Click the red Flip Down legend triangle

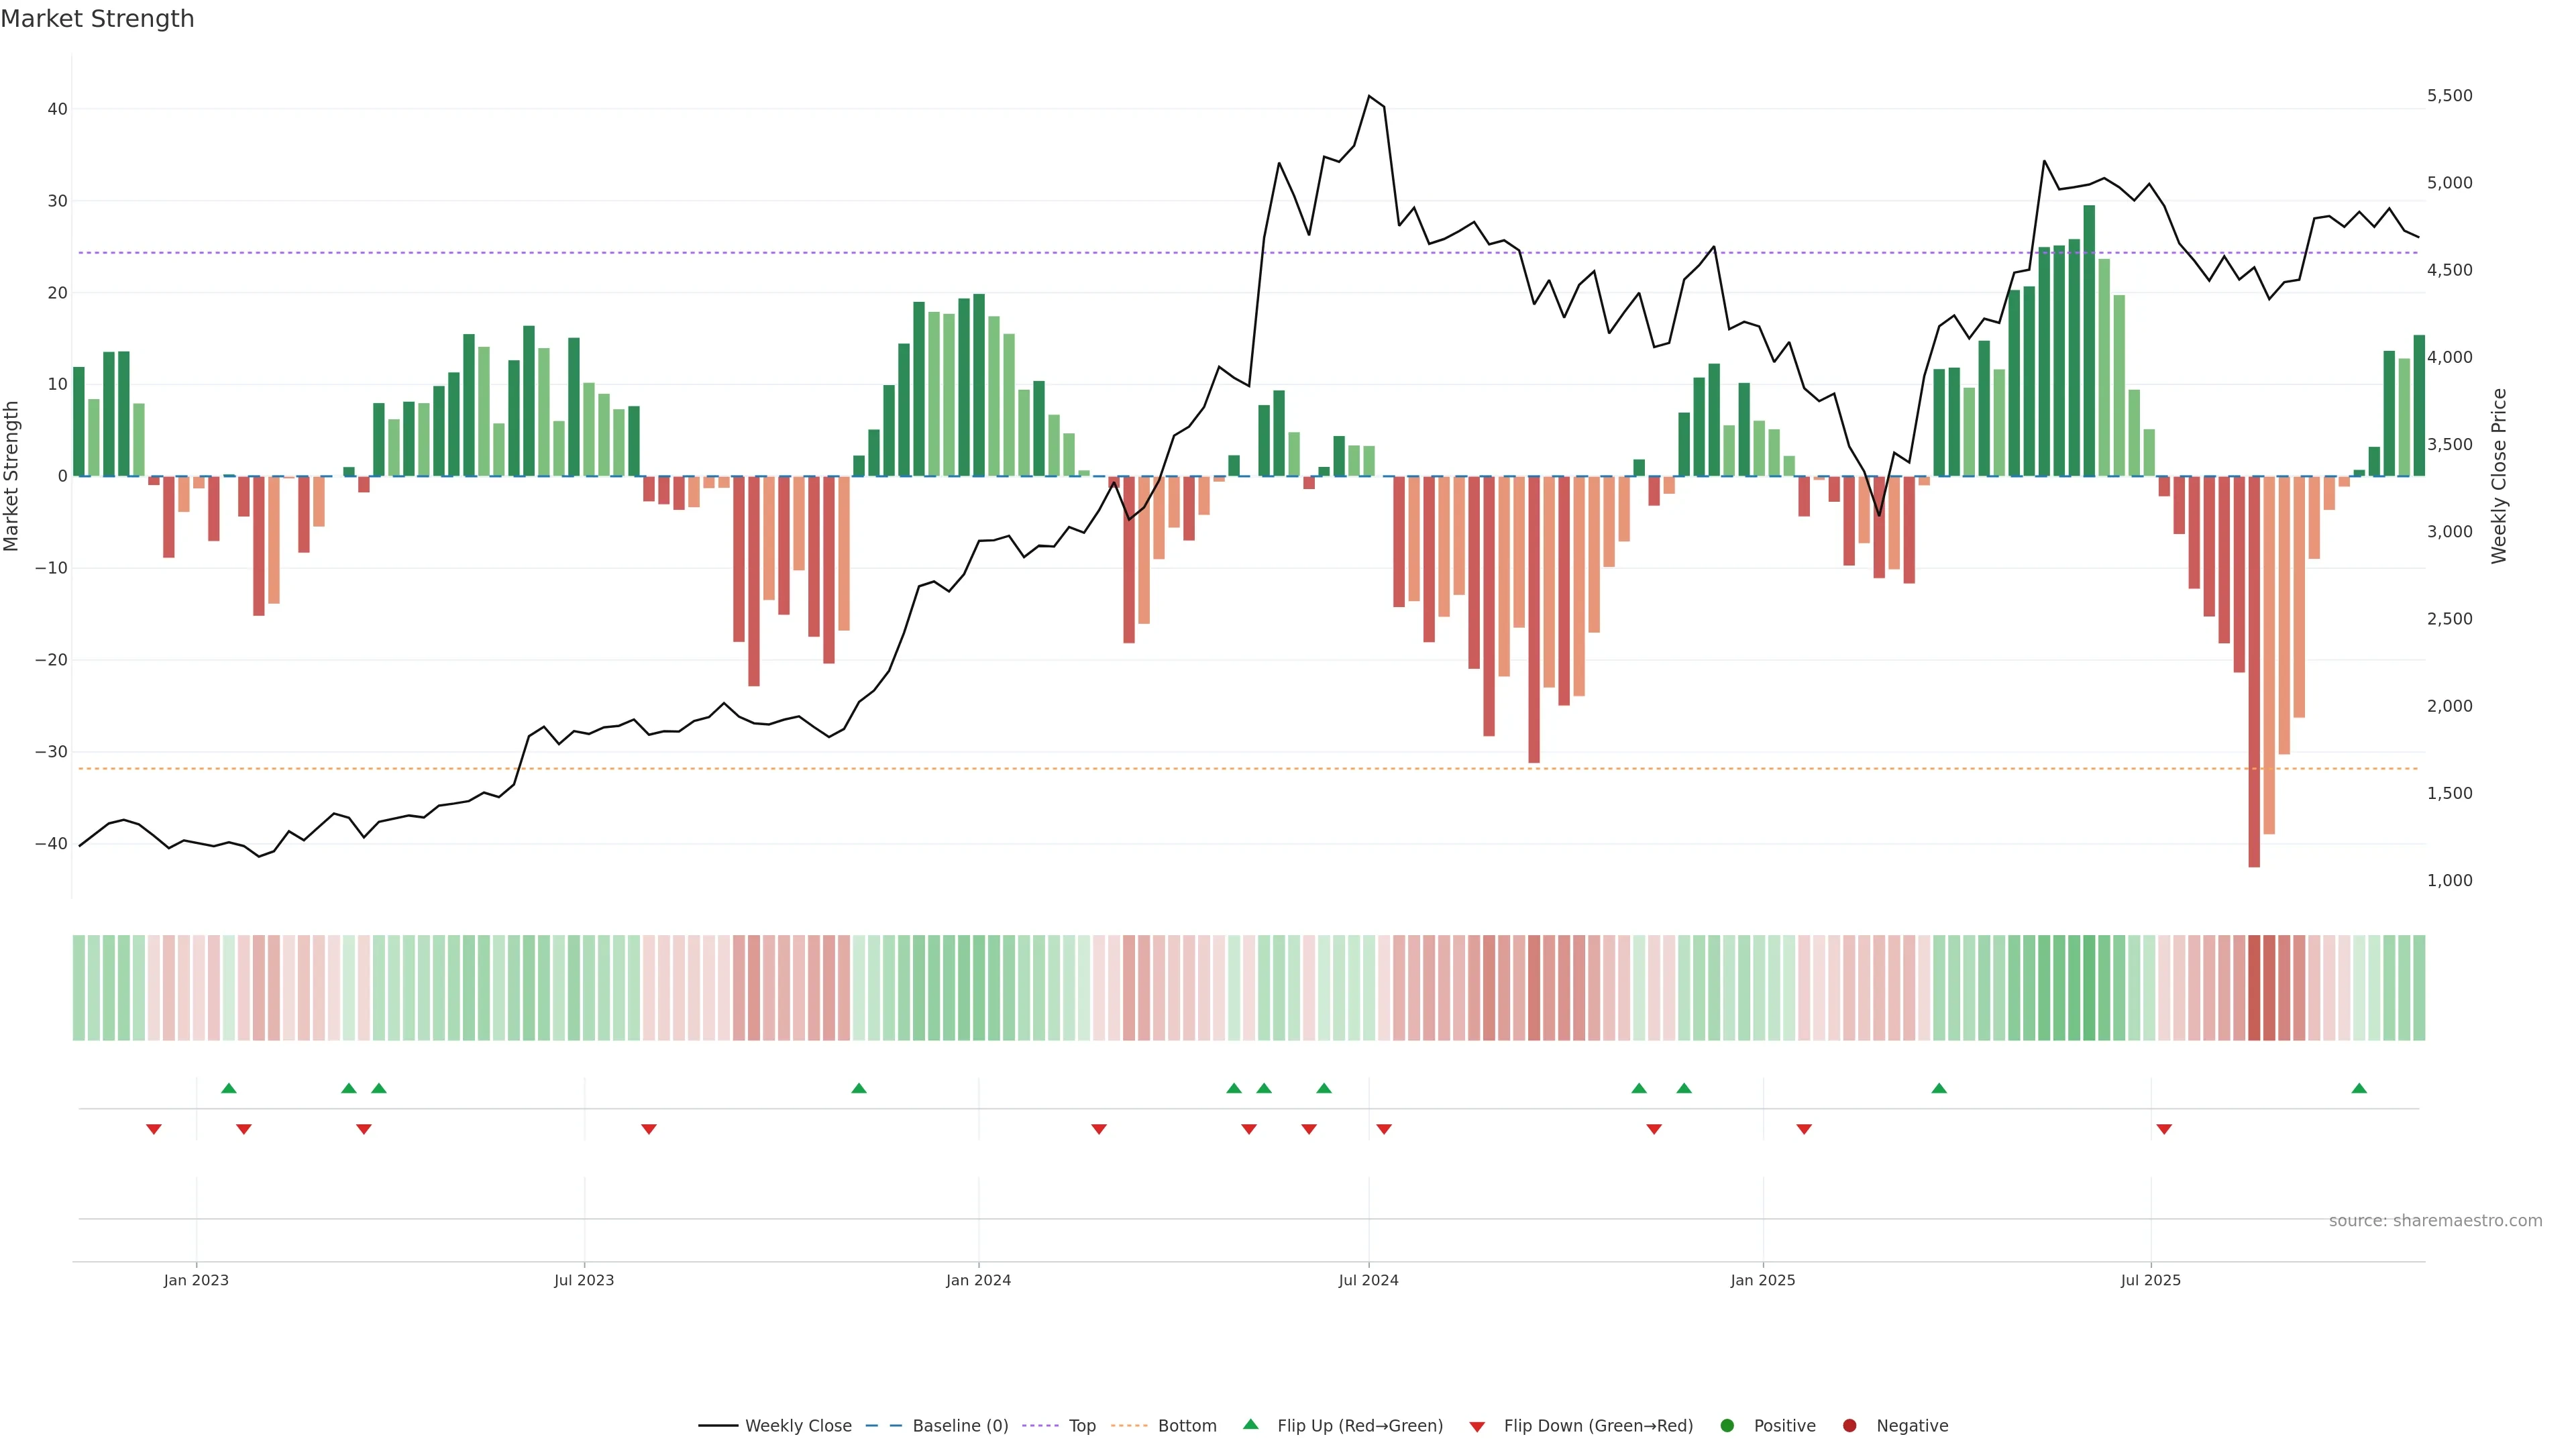pyautogui.click(x=1477, y=1426)
